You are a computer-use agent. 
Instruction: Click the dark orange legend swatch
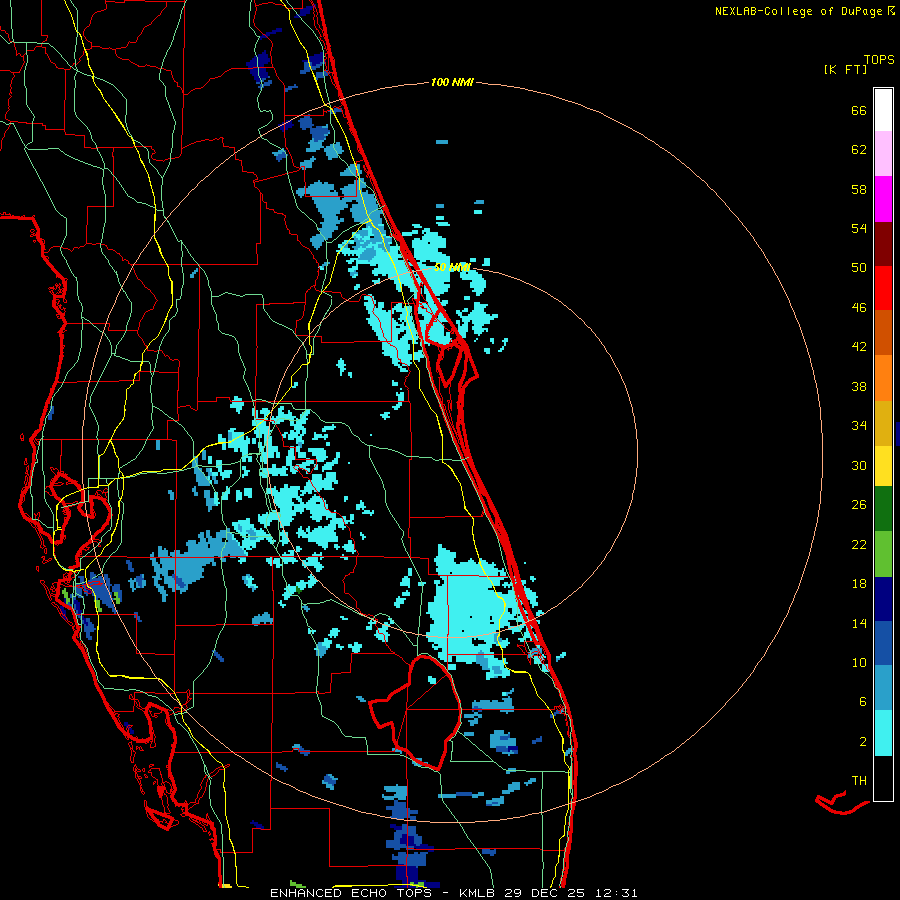coord(883,333)
